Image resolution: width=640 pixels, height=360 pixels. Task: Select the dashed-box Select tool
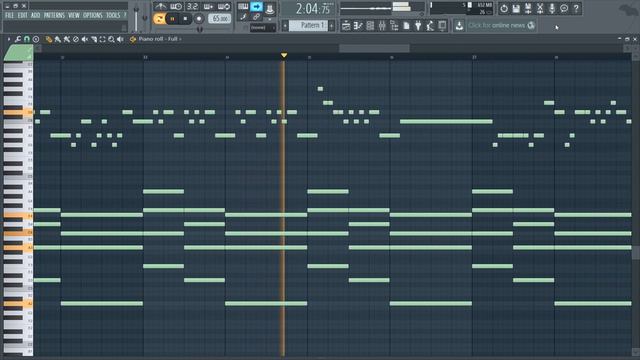tap(102, 39)
